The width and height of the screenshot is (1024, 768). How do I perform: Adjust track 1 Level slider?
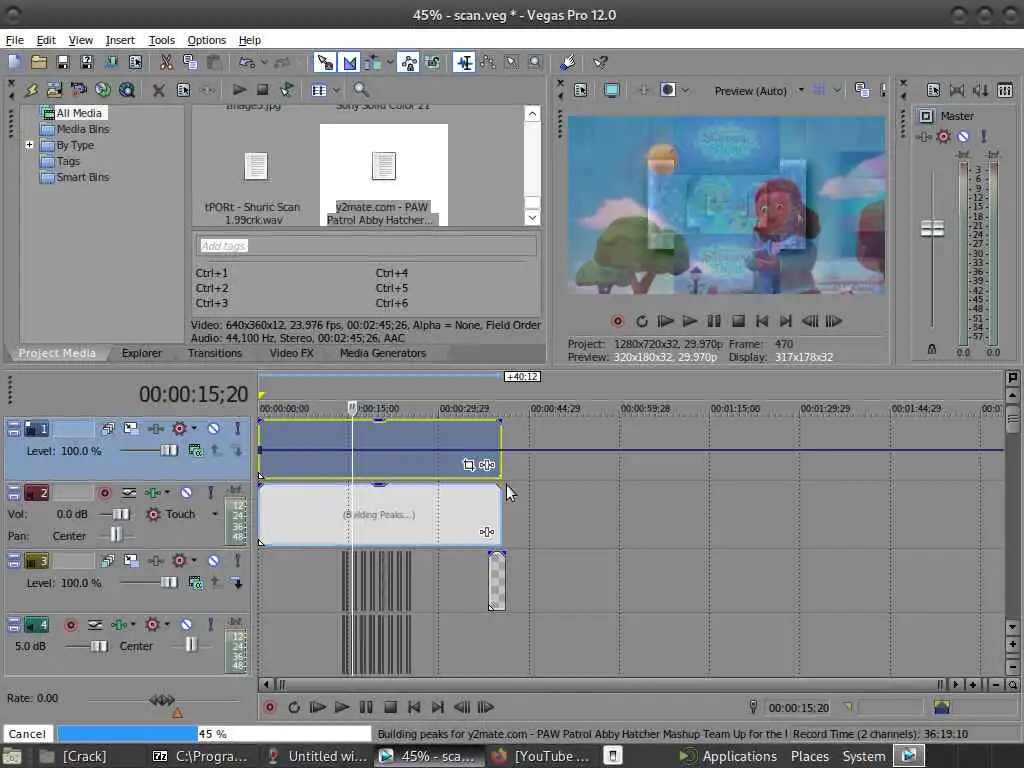pos(168,451)
